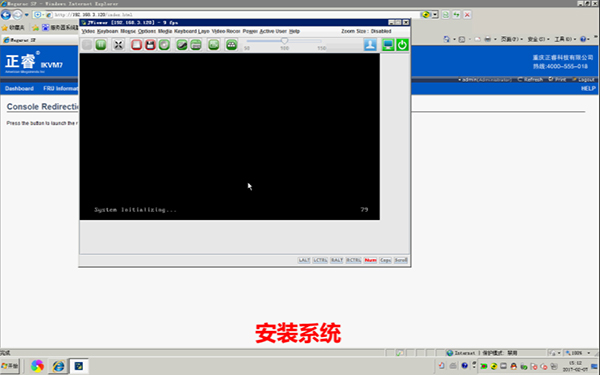
Task: Click the Refresh link in web header
Action: click(530, 80)
